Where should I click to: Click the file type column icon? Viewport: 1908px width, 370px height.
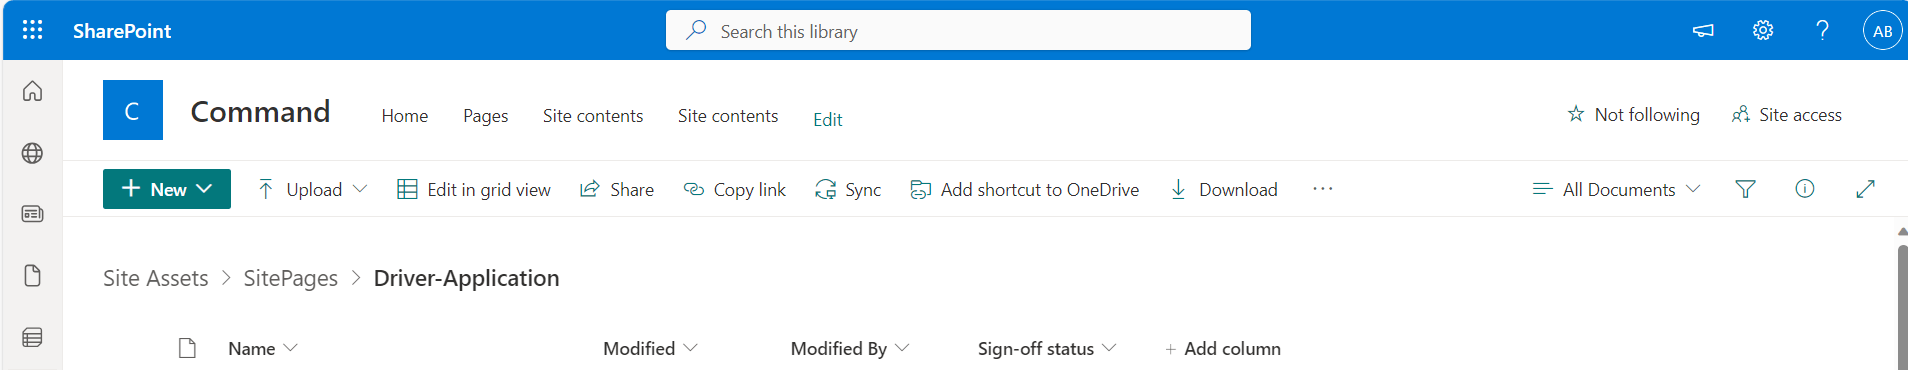187,348
